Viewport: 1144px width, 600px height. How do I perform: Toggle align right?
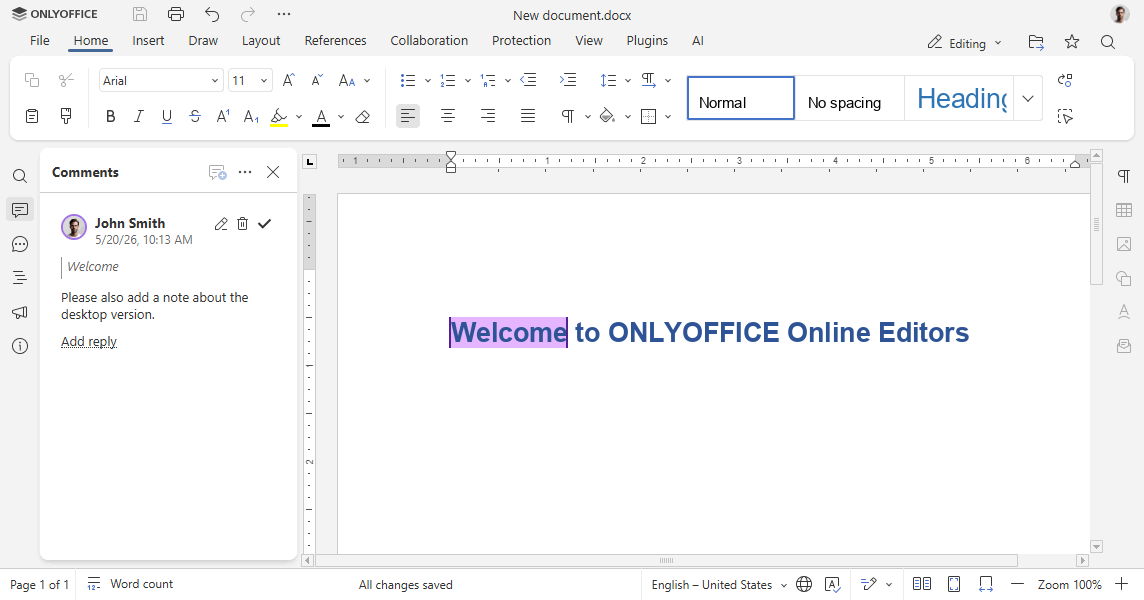pos(488,116)
